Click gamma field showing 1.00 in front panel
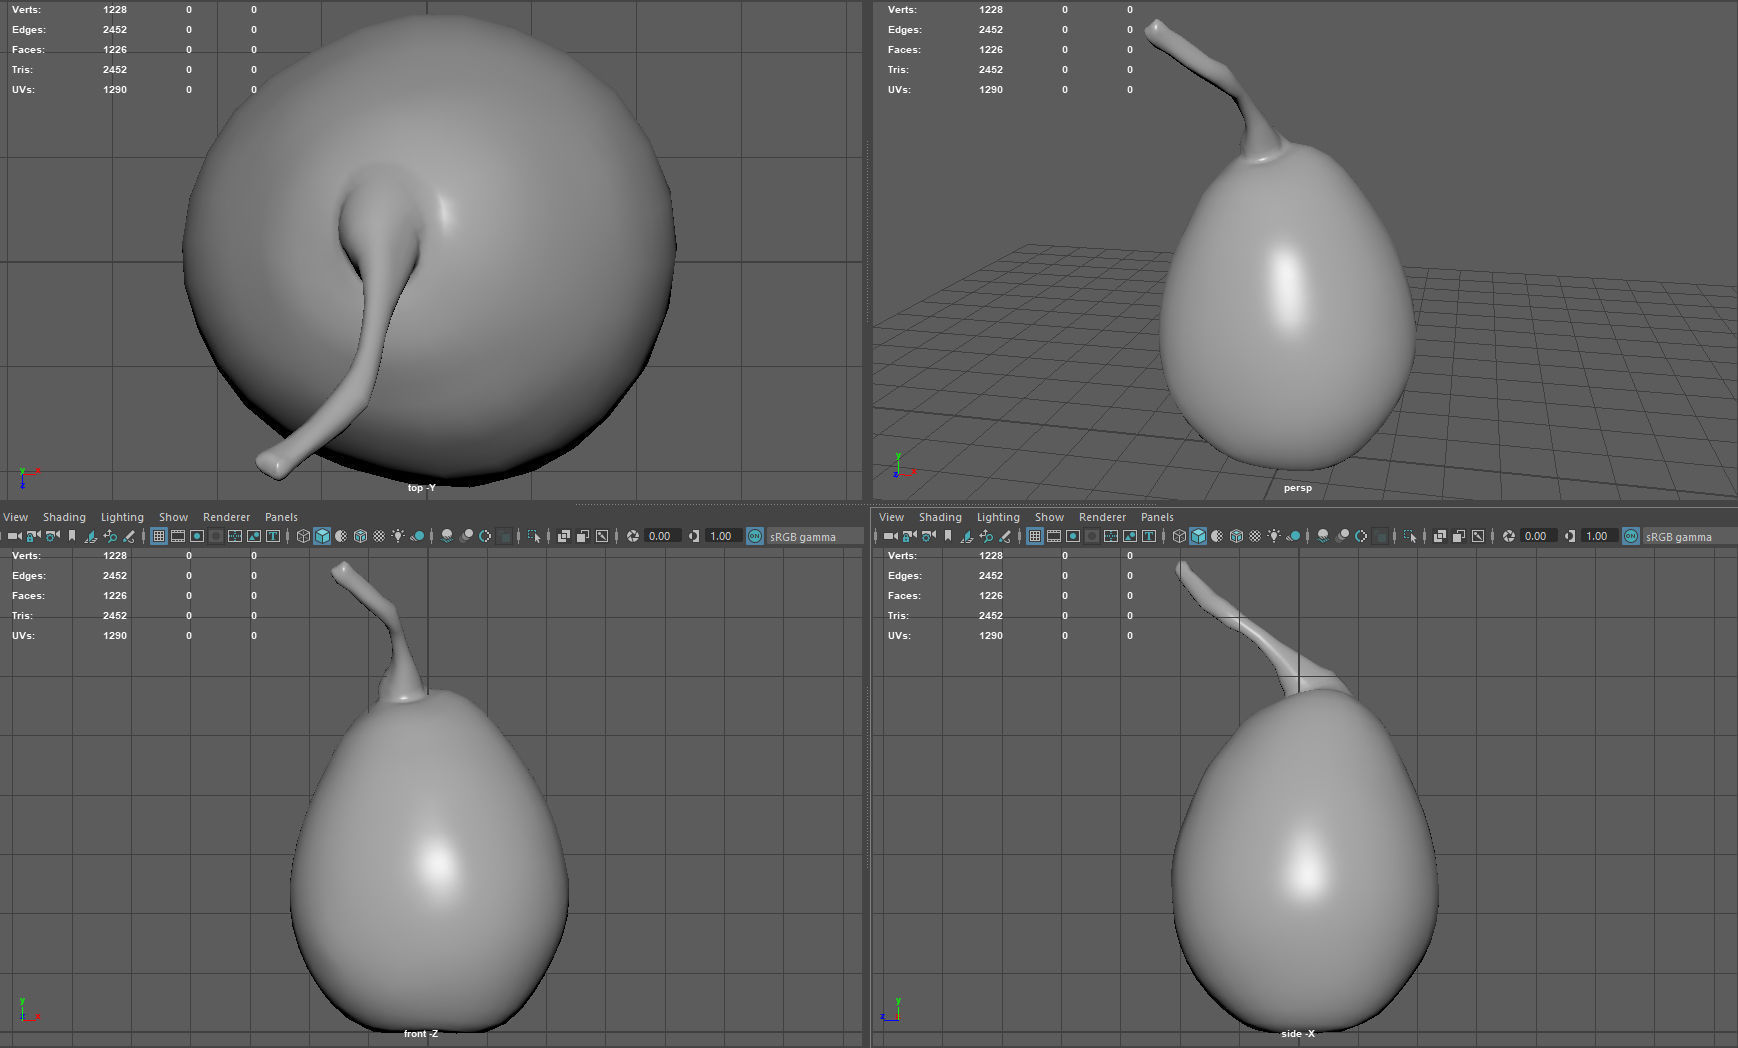 (x=724, y=536)
